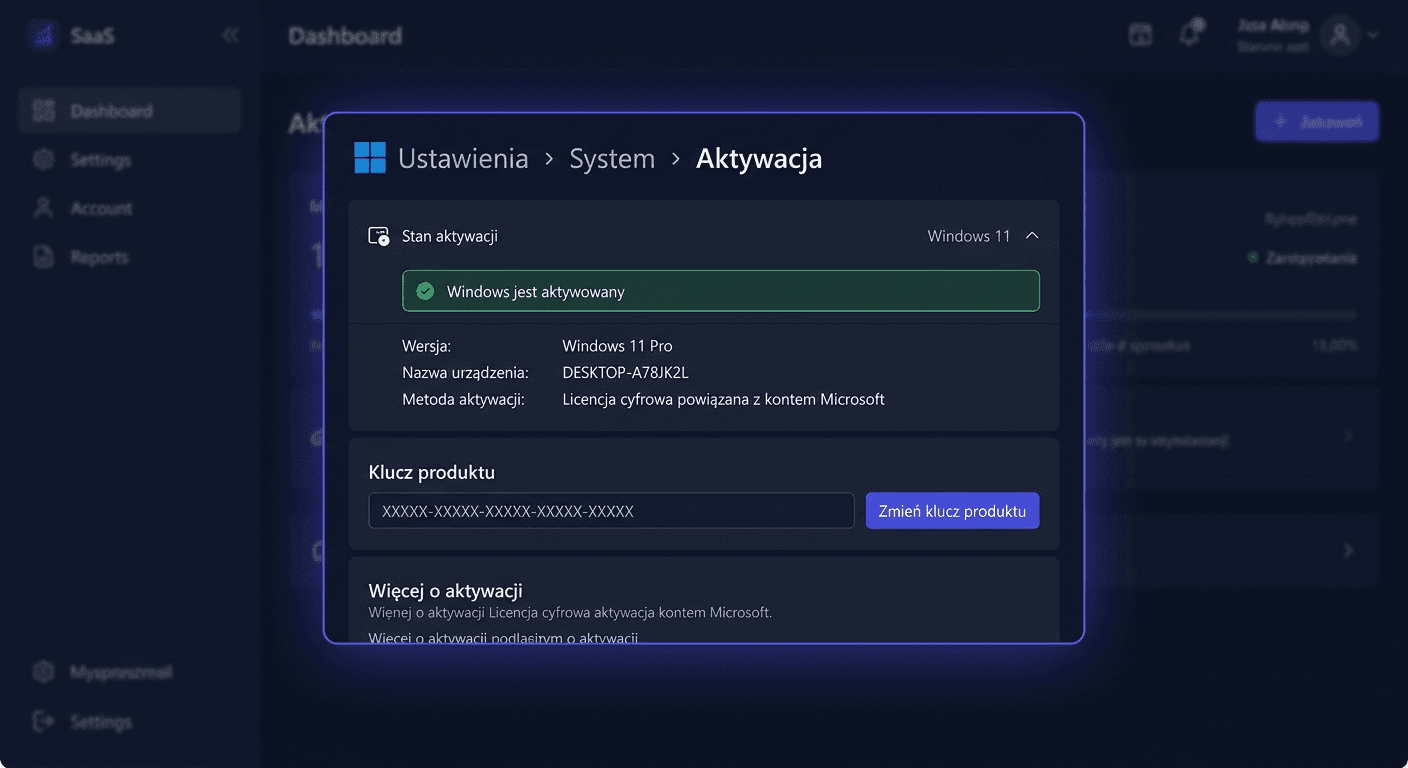This screenshot has height=768, width=1408.
Task: Select the Reports document icon
Action: click(x=43, y=256)
